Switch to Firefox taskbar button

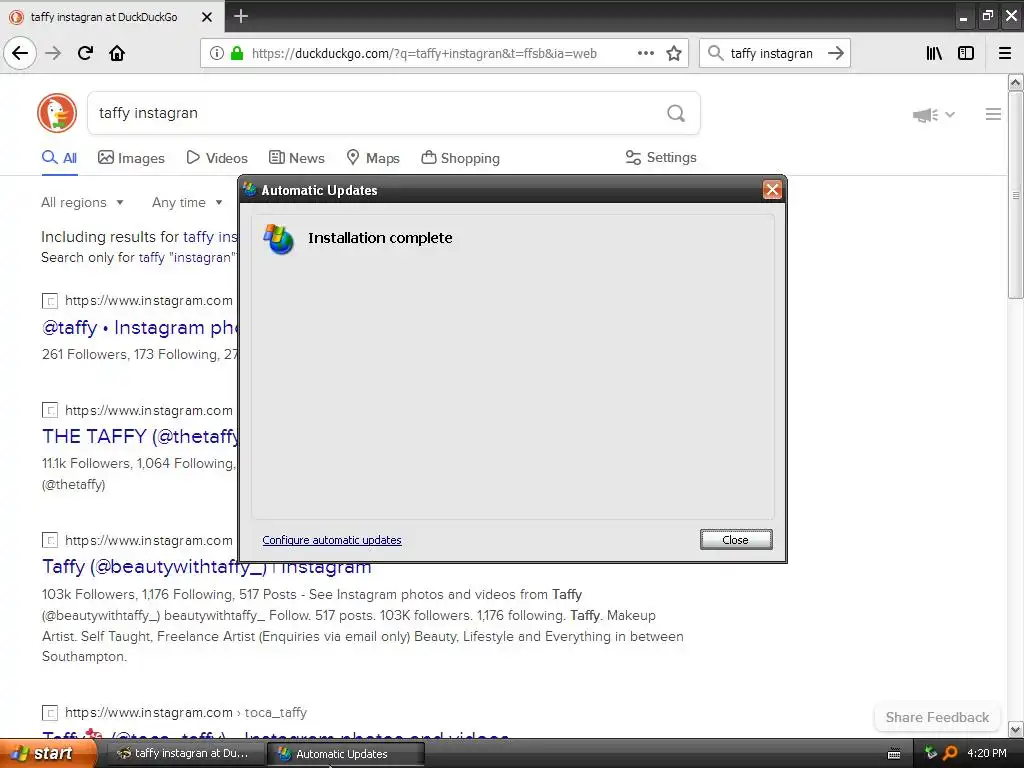(x=184, y=753)
